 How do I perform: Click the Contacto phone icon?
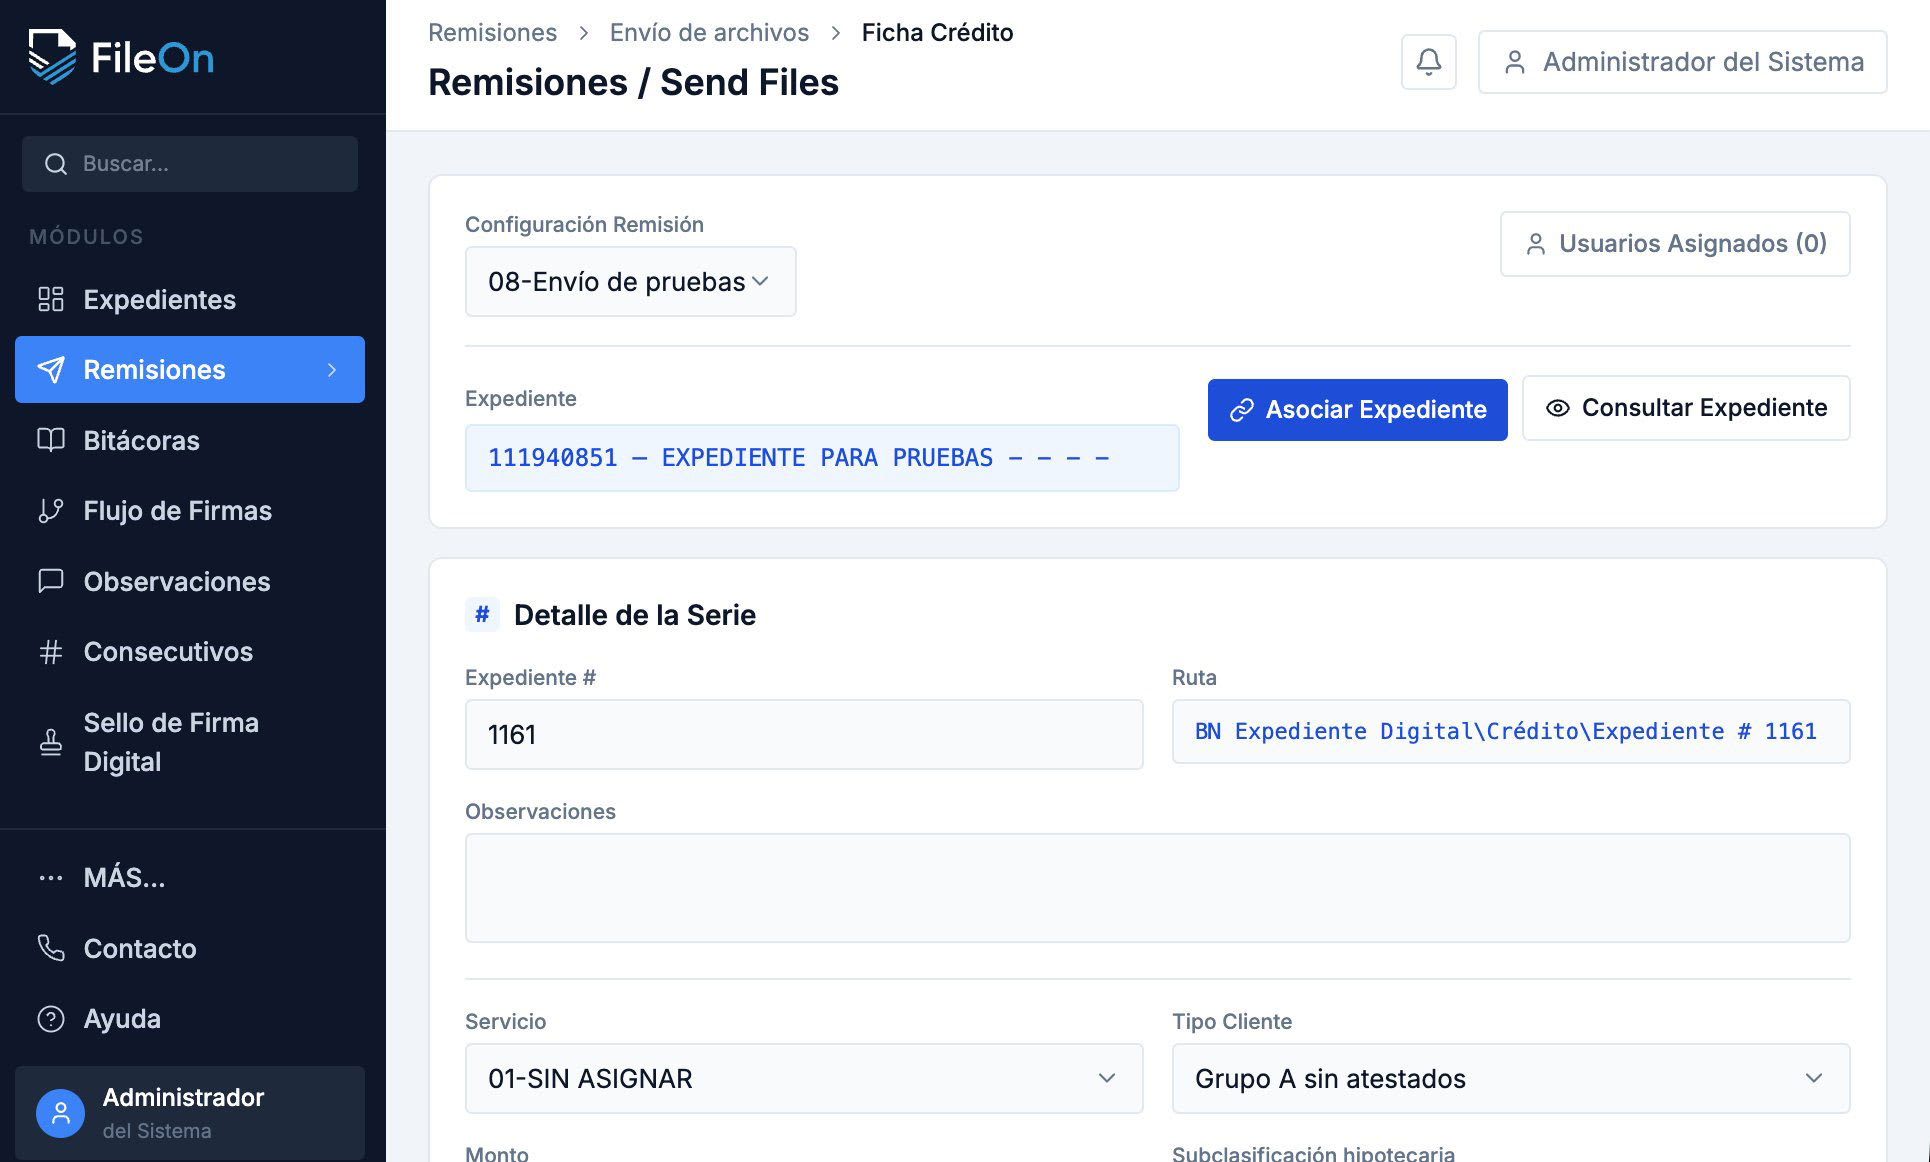(x=51, y=948)
